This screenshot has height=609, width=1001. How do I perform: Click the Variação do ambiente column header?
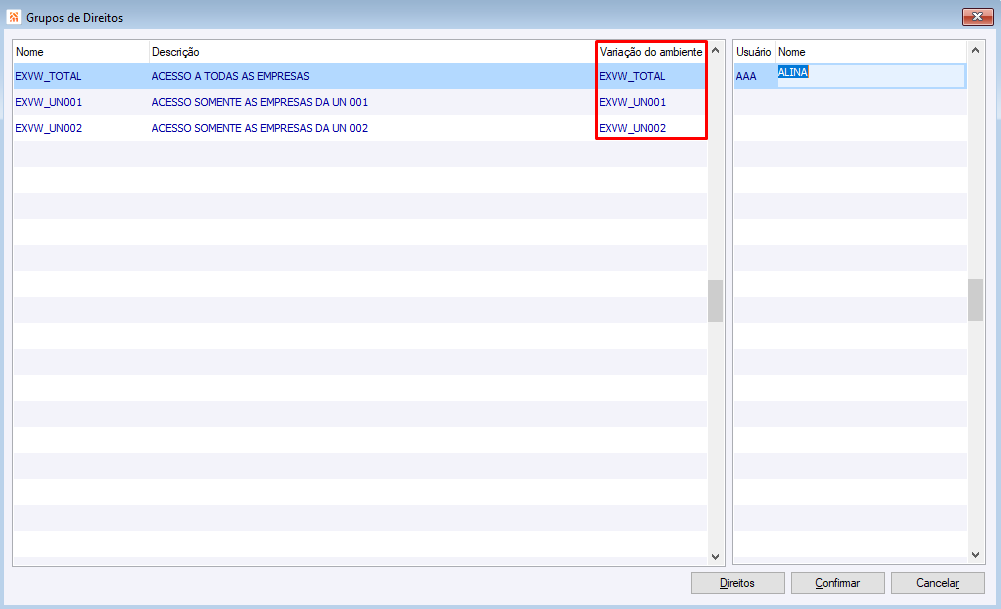pyautogui.click(x=651, y=52)
